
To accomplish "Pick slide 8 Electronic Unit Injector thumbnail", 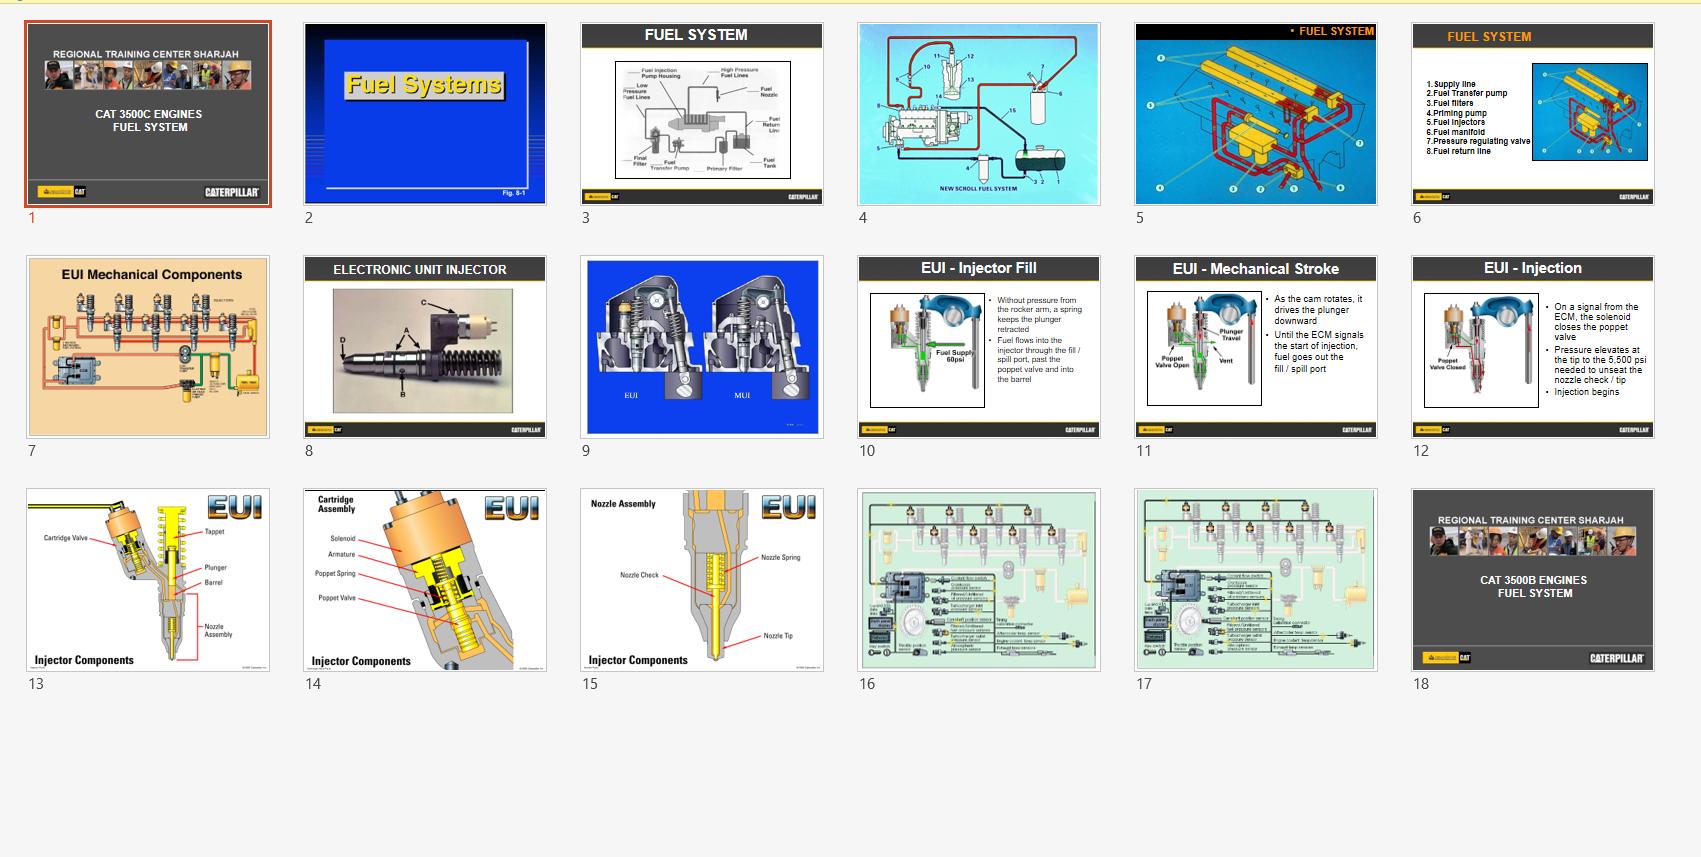I will tap(425, 347).
